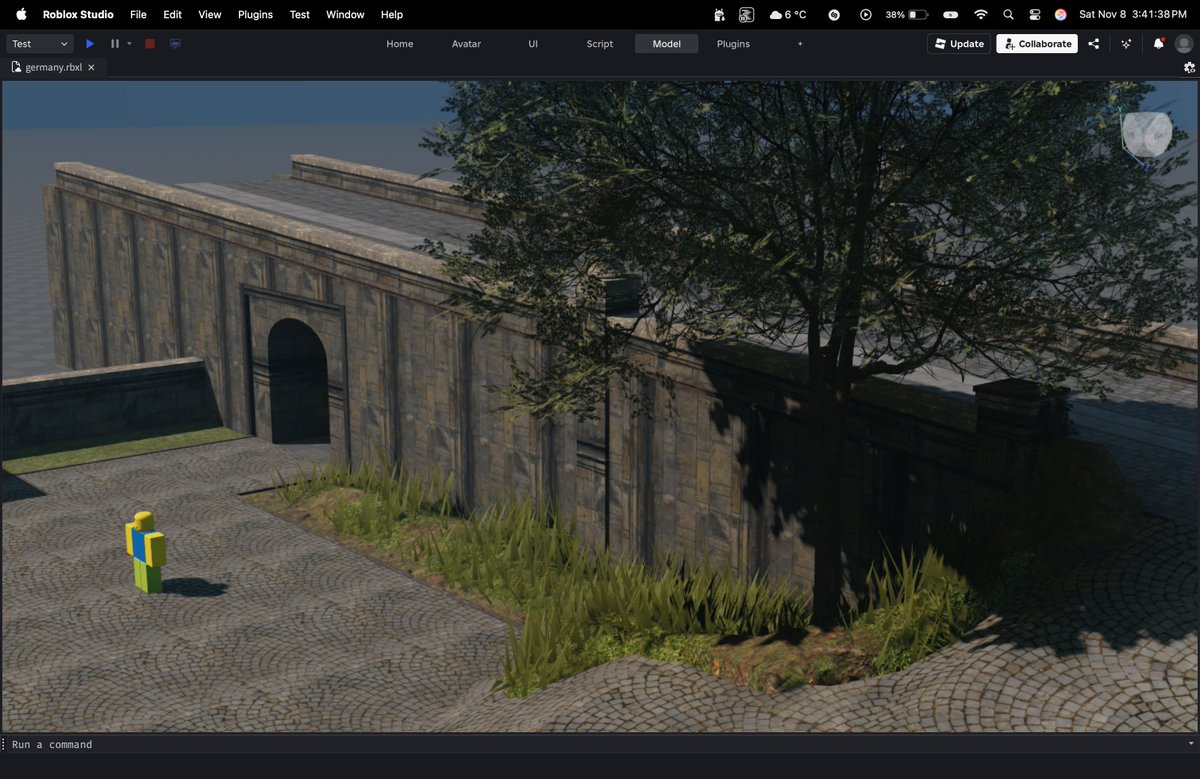Open the notifications bell
The width and height of the screenshot is (1200, 779).
pos(1159,44)
